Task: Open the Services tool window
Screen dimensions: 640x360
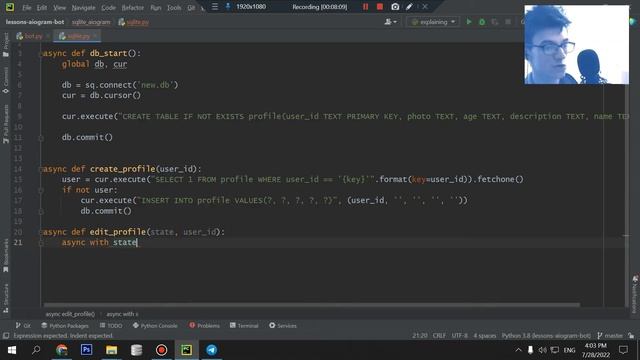Action: pyautogui.click(x=283, y=326)
